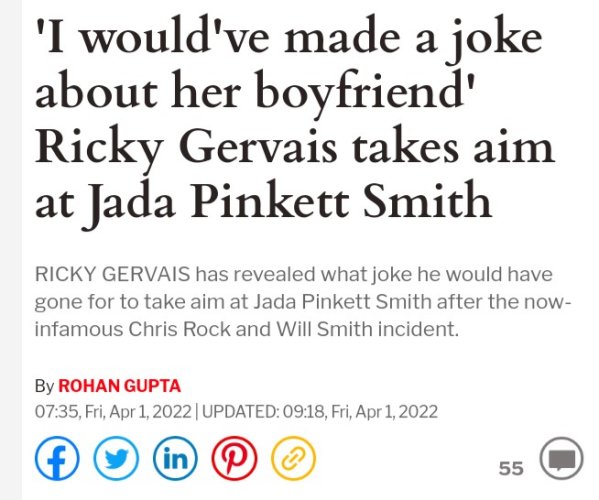This screenshot has width=599, height=500.
Task: Open author page for ROHAN GUPTA
Action: (x=119, y=386)
